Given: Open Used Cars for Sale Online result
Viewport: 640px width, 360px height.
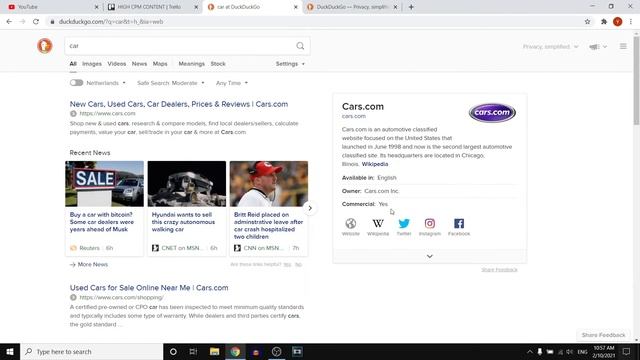Looking at the screenshot, I should (x=149, y=288).
